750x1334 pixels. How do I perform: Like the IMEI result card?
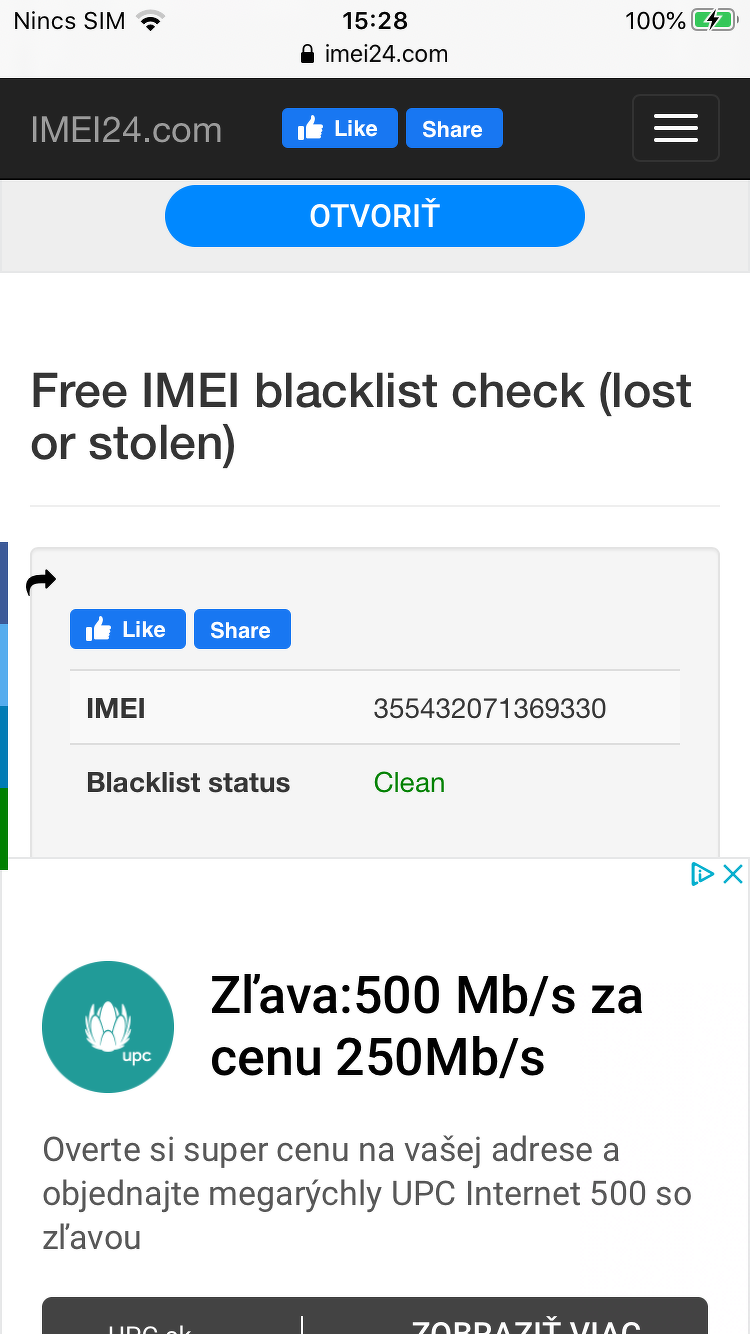click(127, 630)
